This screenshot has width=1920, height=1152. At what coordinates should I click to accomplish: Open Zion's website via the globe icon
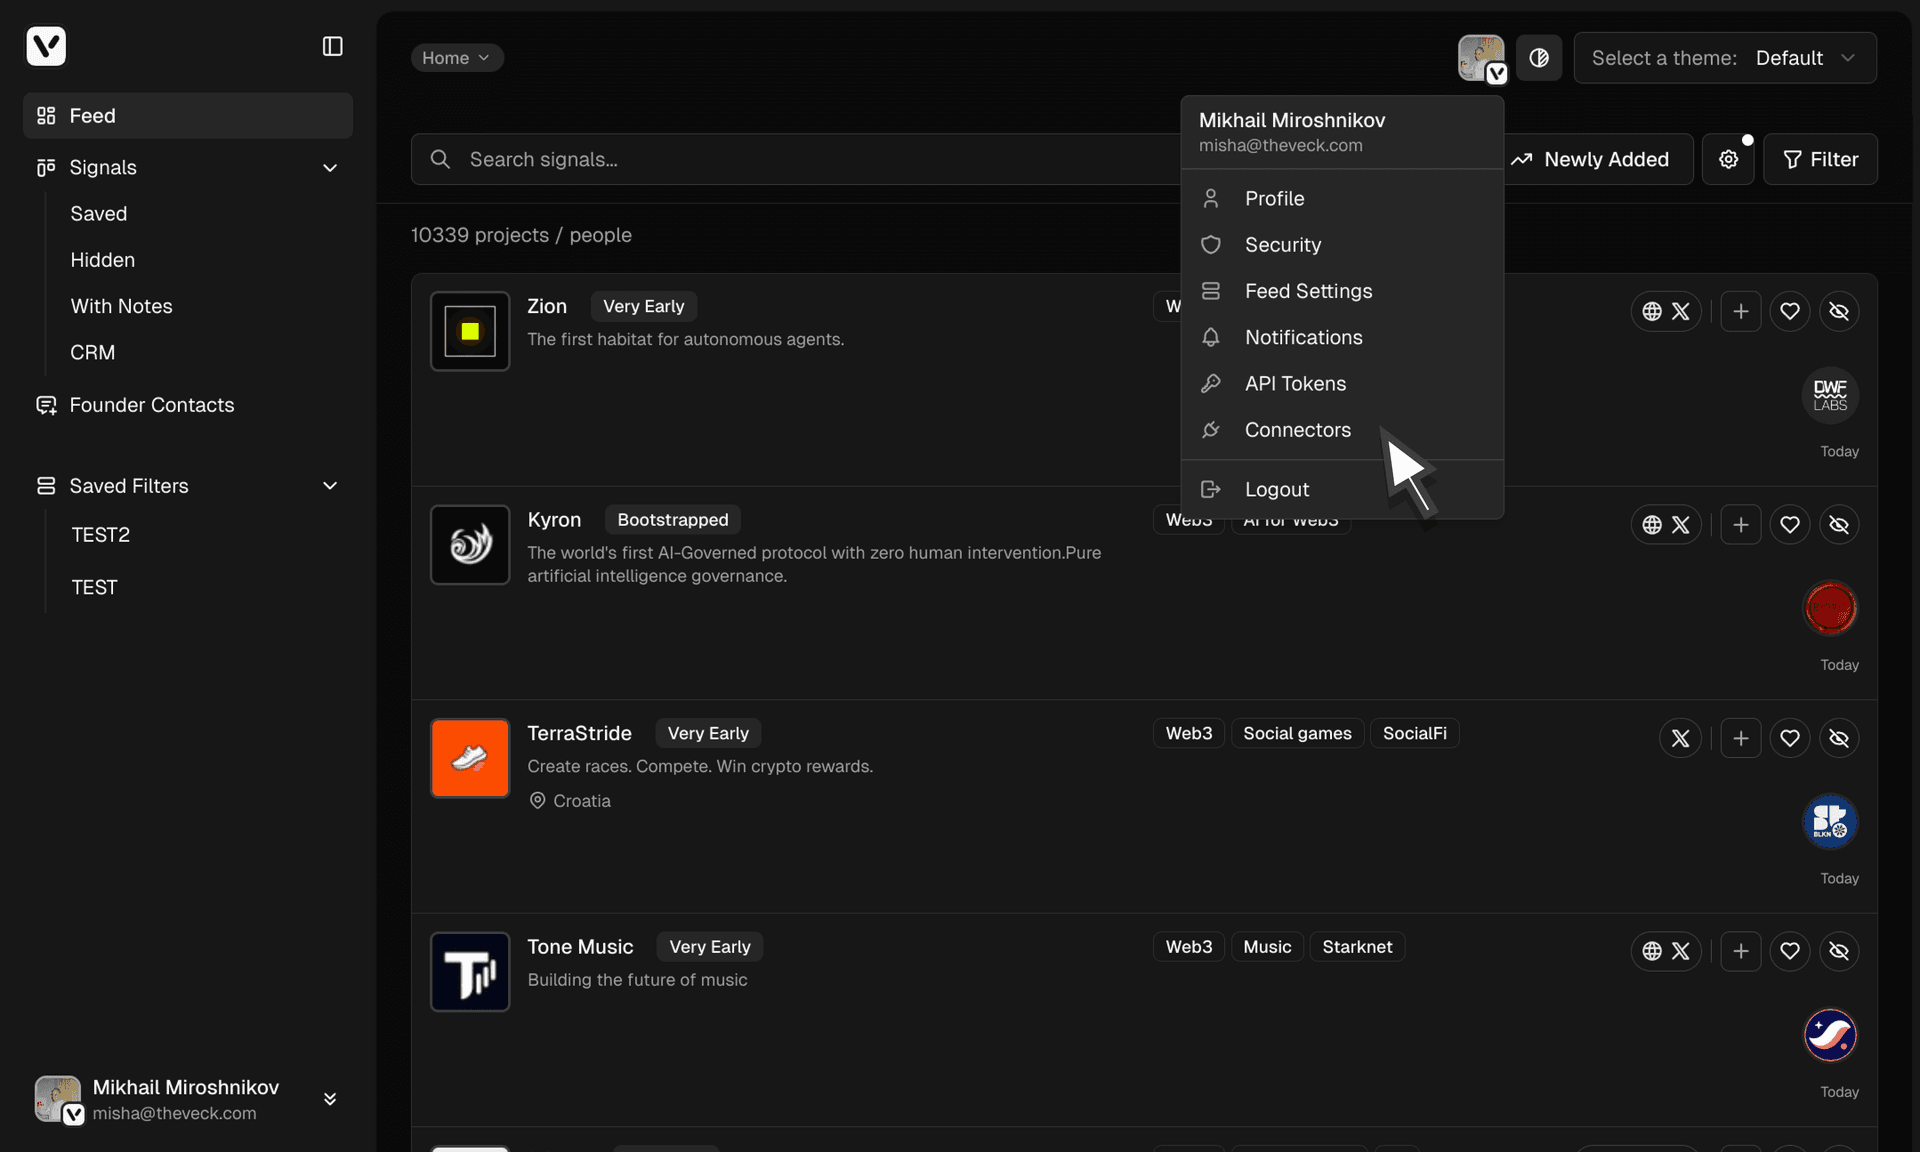pos(1650,311)
